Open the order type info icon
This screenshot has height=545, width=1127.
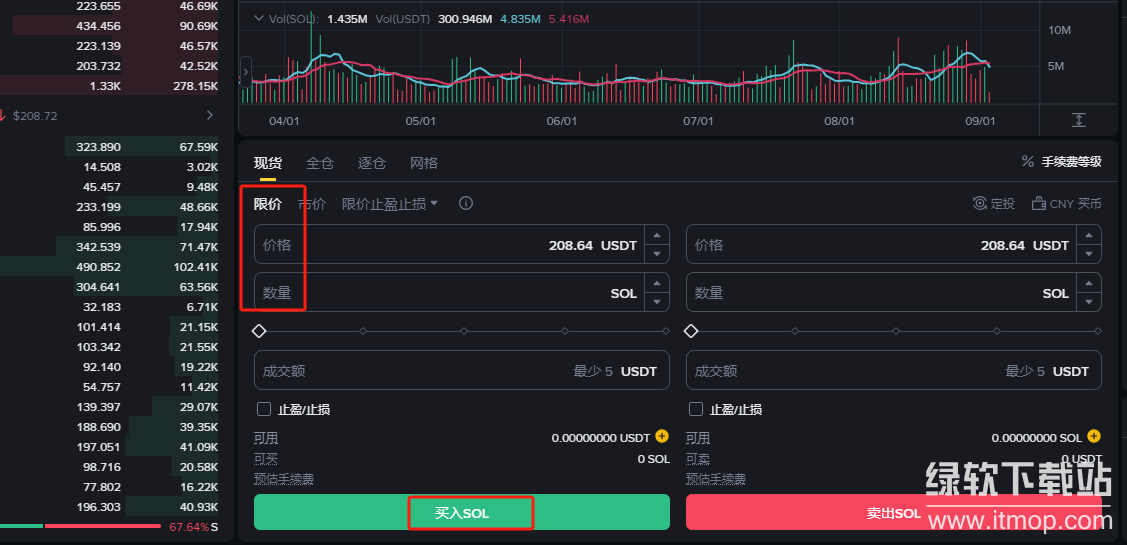(466, 203)
